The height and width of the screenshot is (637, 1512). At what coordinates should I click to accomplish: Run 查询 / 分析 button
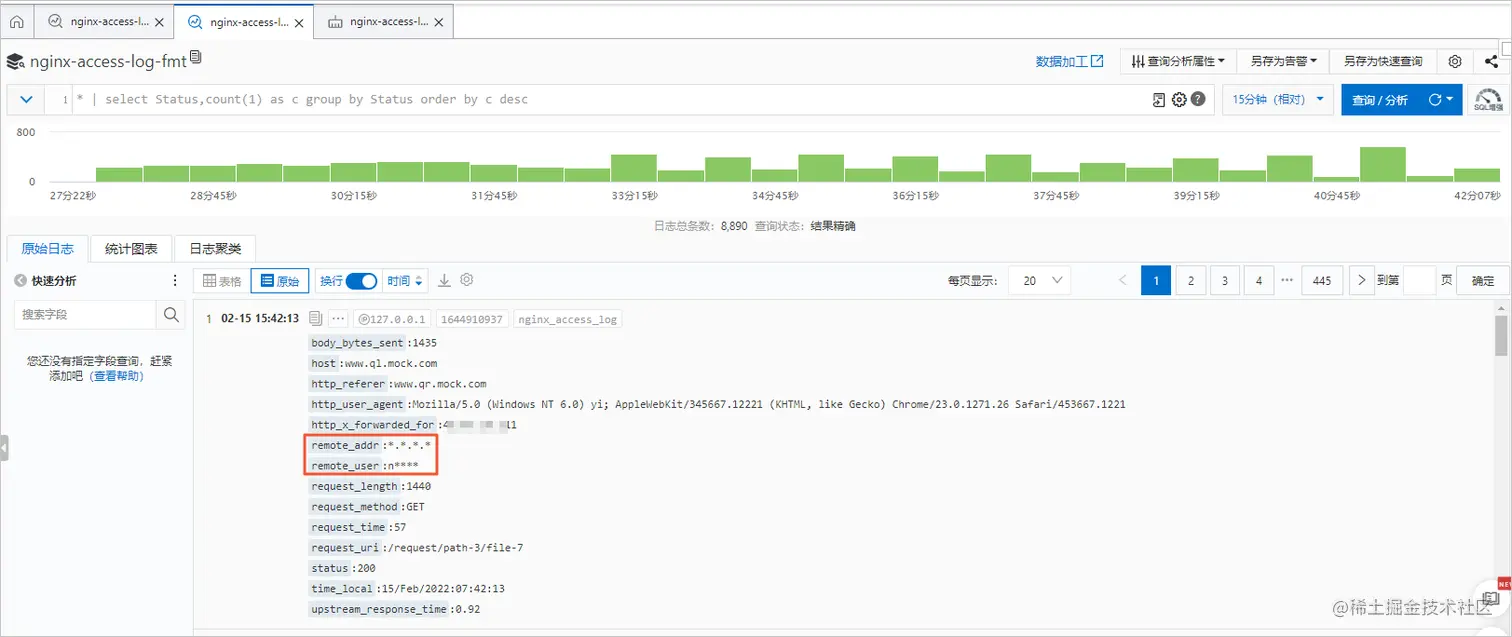tap(1380, 99)
